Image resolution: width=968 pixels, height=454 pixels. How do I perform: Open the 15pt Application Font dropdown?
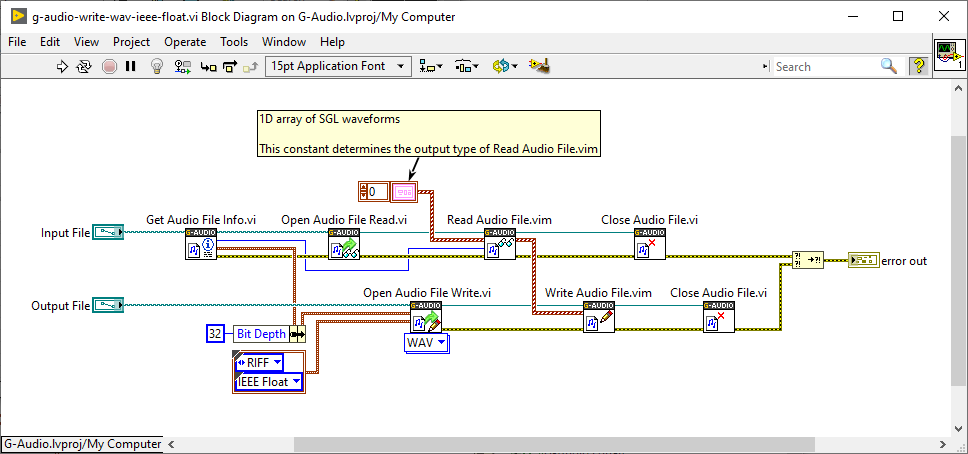click(338, 66)
